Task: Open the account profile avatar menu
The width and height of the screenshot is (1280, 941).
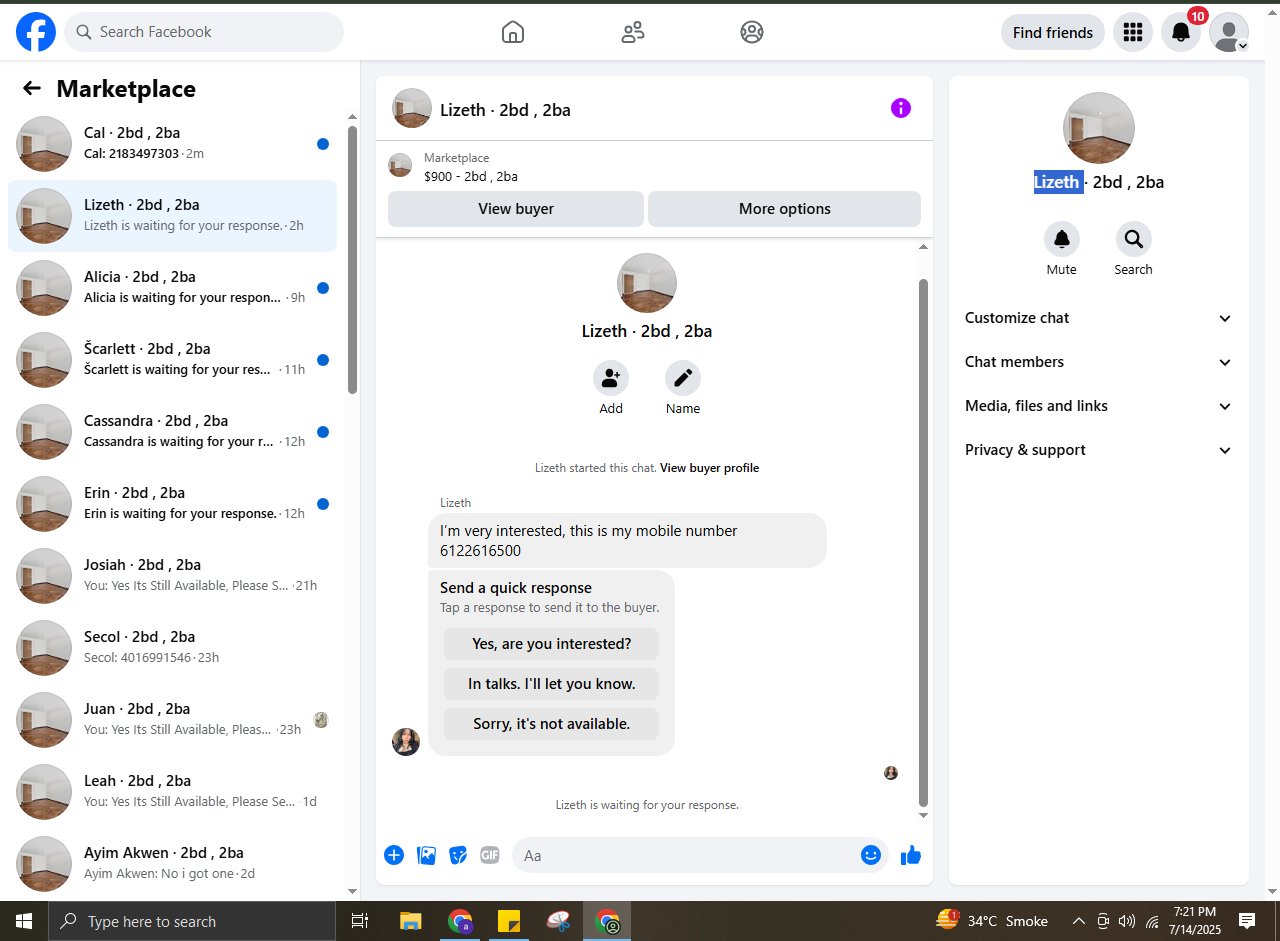Action: [x=1228, y=32]
